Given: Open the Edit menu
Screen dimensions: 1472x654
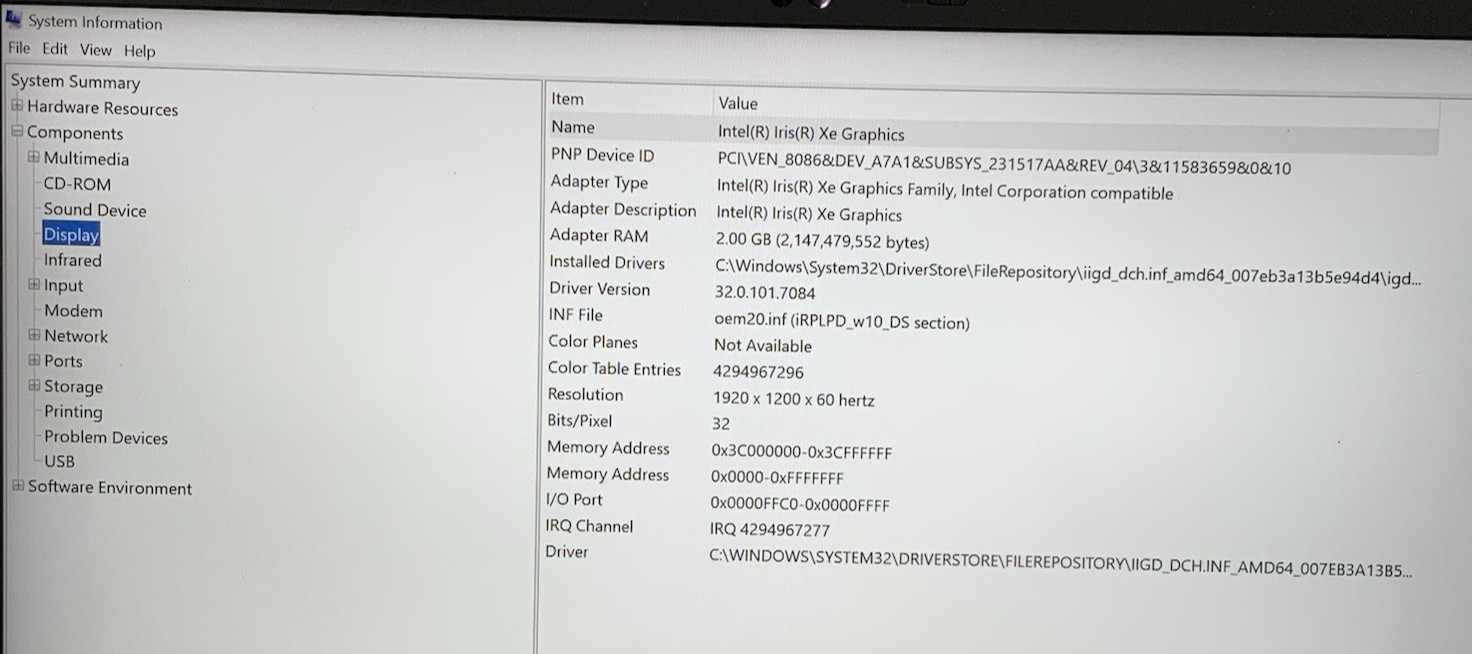Looking at the screenshot, I should pyautogui.click(x=55, y=49).
